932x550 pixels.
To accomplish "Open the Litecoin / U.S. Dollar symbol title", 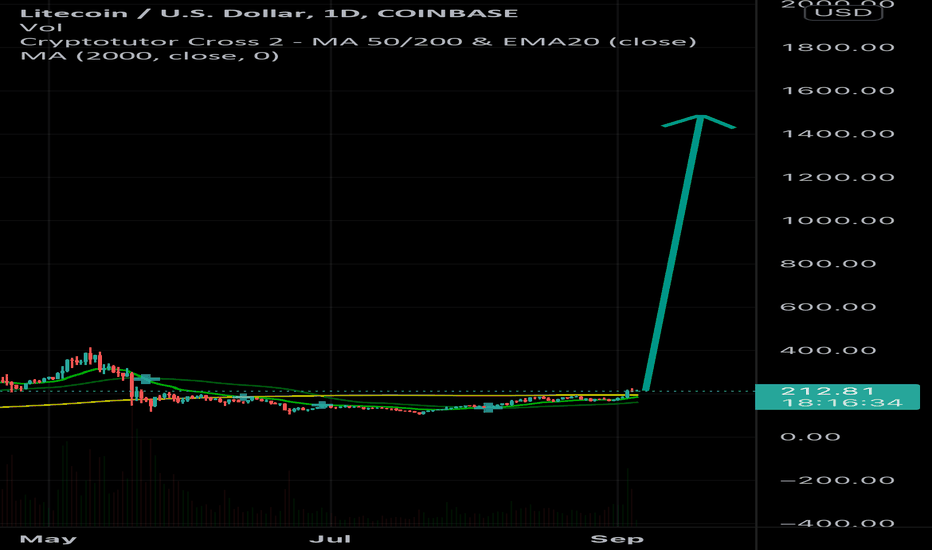I will click(269, 13).
